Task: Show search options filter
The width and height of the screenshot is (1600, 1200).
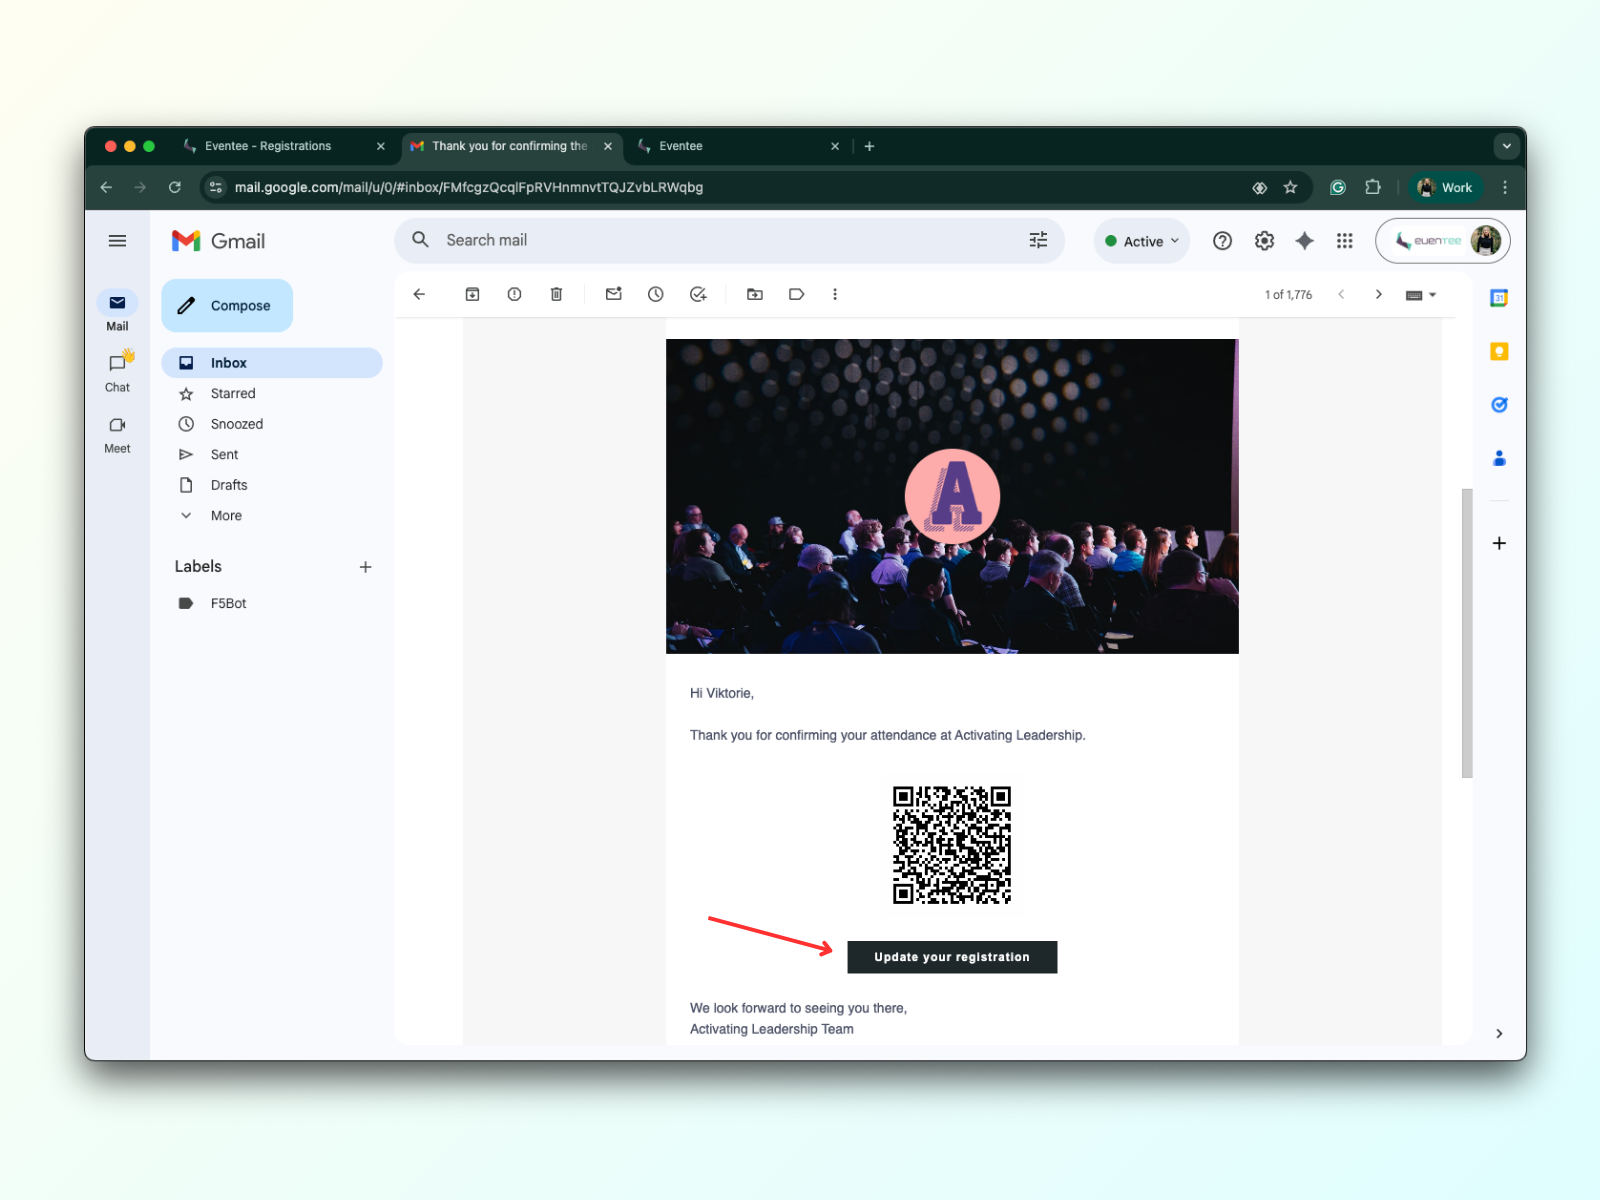Action: 1038,240
